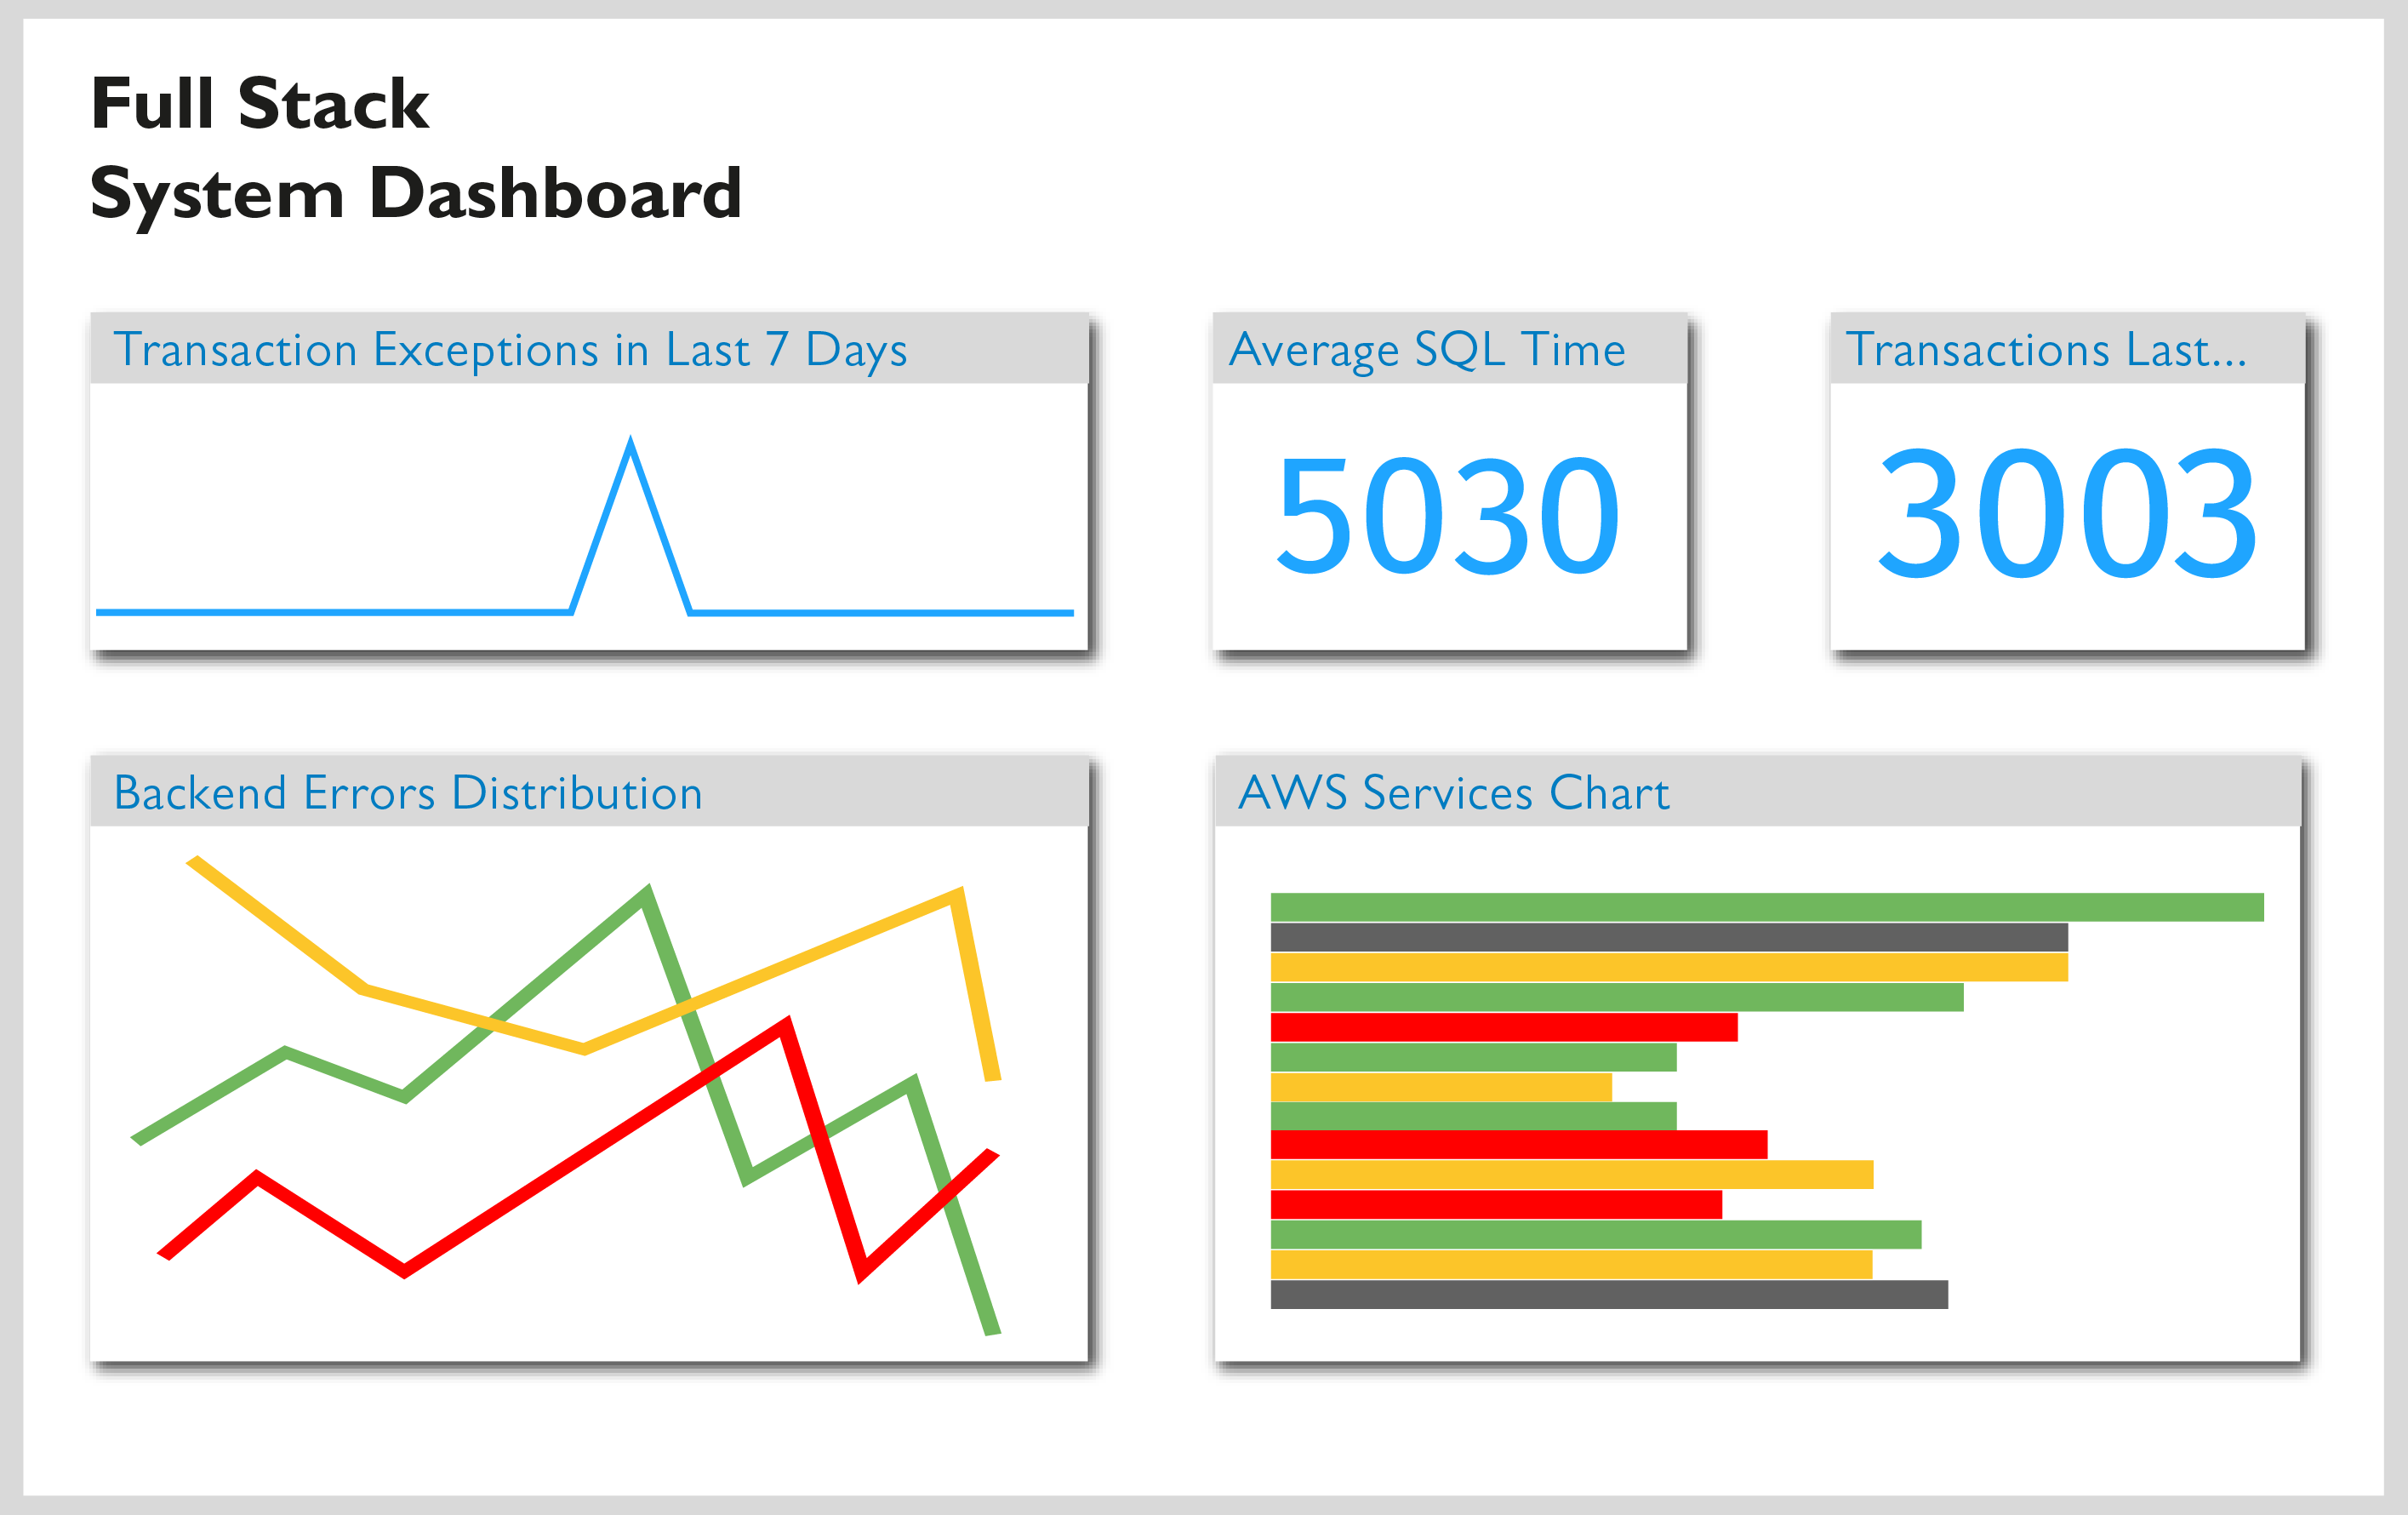The image size is (2408, 1515).
Task: Click the longest green bar at top of AWS chart
Action: 1766,907
